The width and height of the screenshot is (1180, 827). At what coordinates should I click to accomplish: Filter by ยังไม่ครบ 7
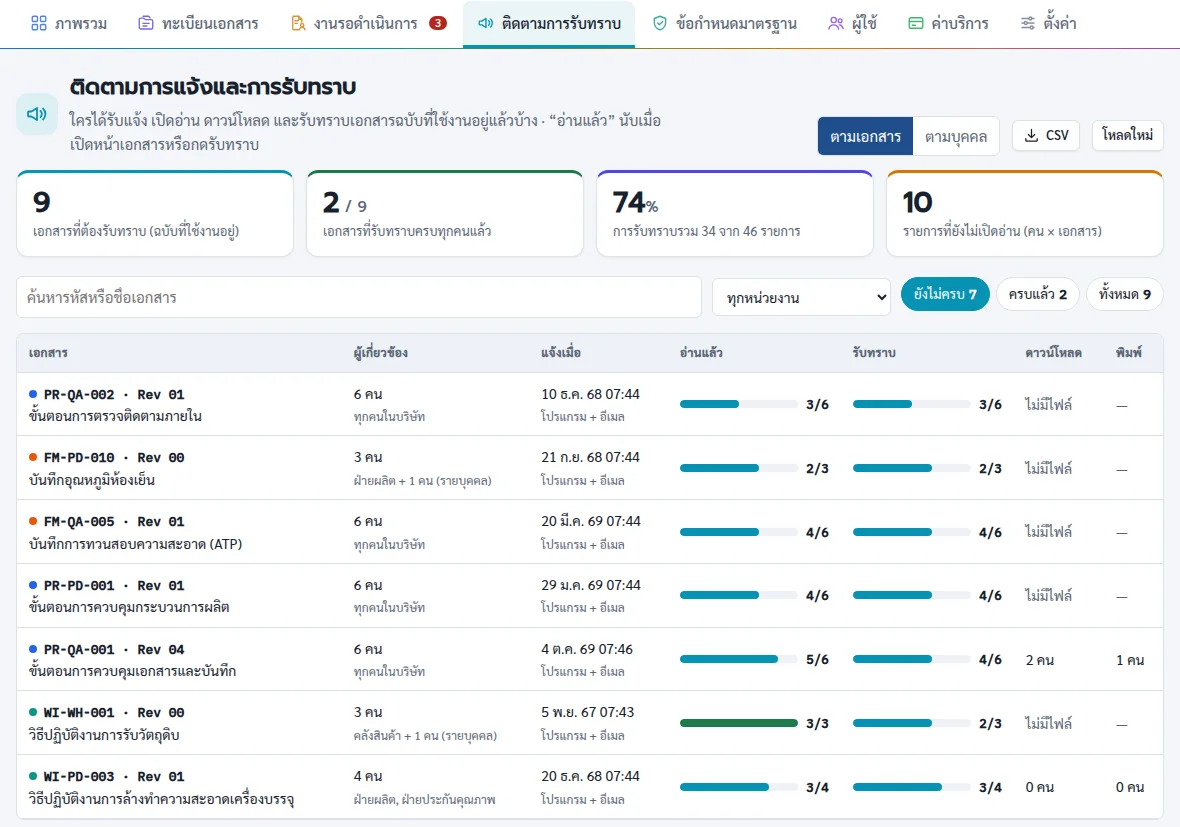tap(945, 294)
